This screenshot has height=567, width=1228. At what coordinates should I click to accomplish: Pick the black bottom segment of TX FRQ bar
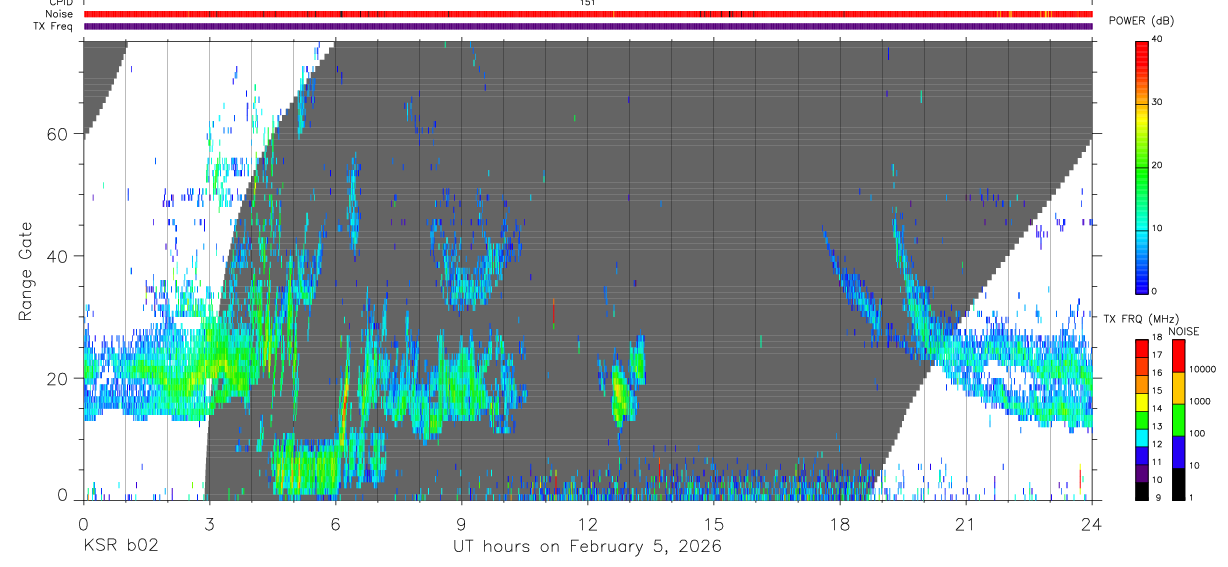tap(1142, 490)
